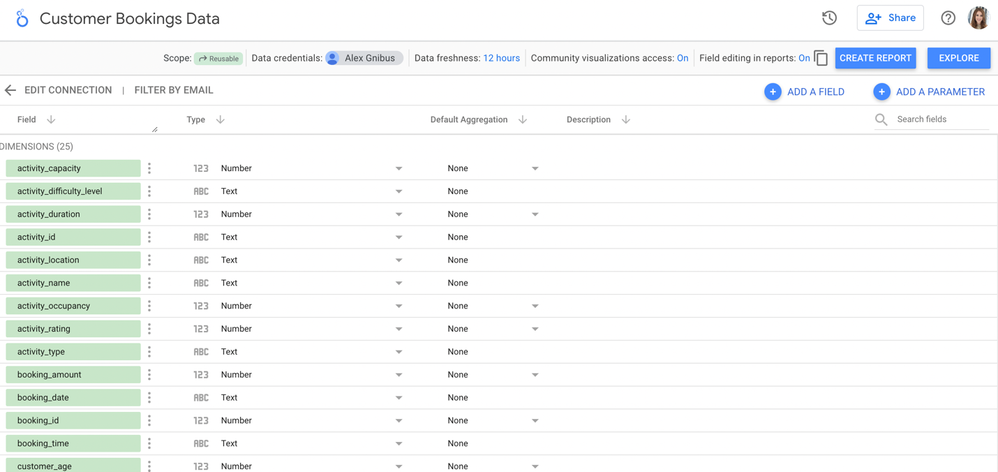Select the activity_capacity field chip

pos(73,168)
